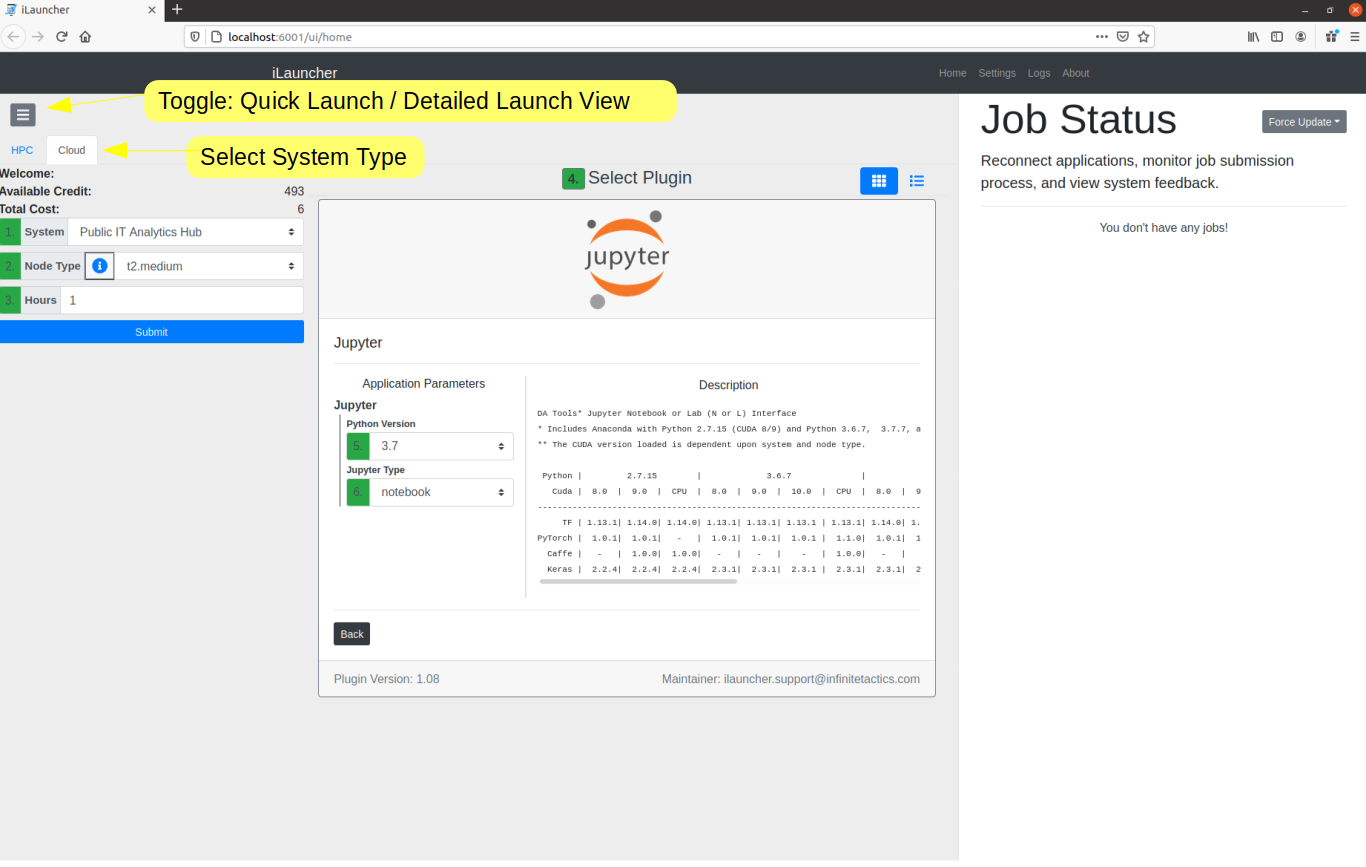Open Firefox library icon

pyautogui.click(x=1253, y=36)
